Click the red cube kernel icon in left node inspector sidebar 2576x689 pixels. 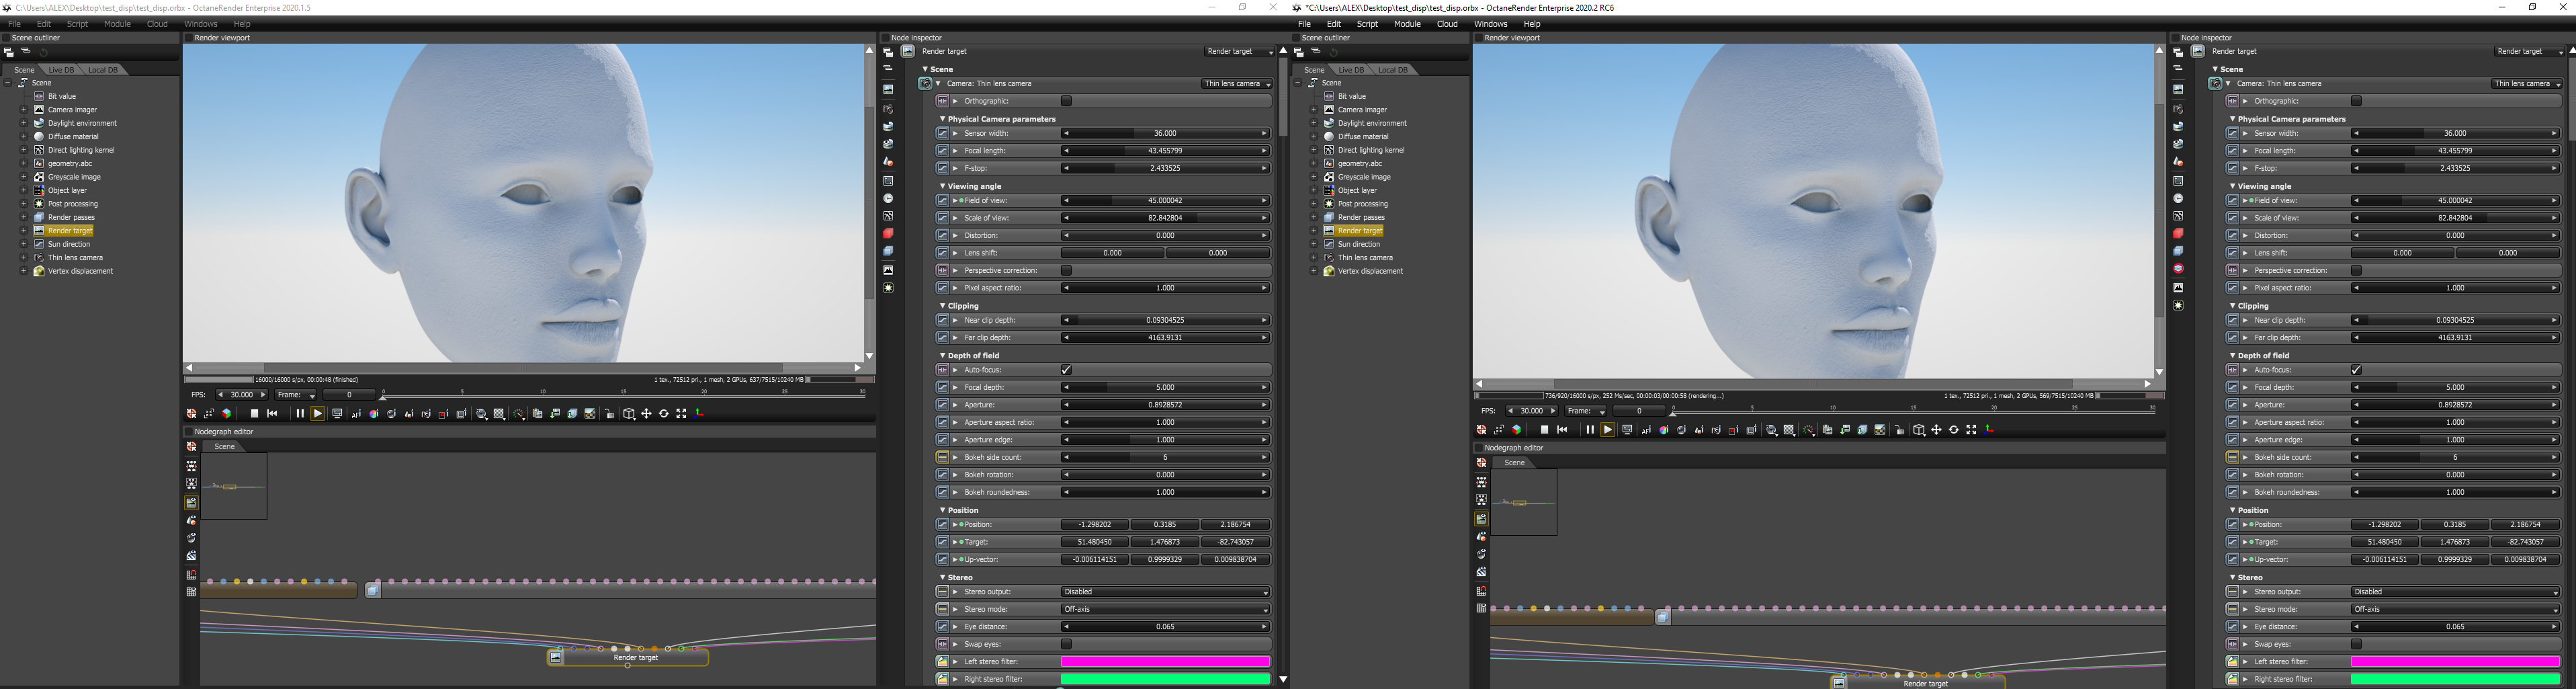[x=888, y=234]
